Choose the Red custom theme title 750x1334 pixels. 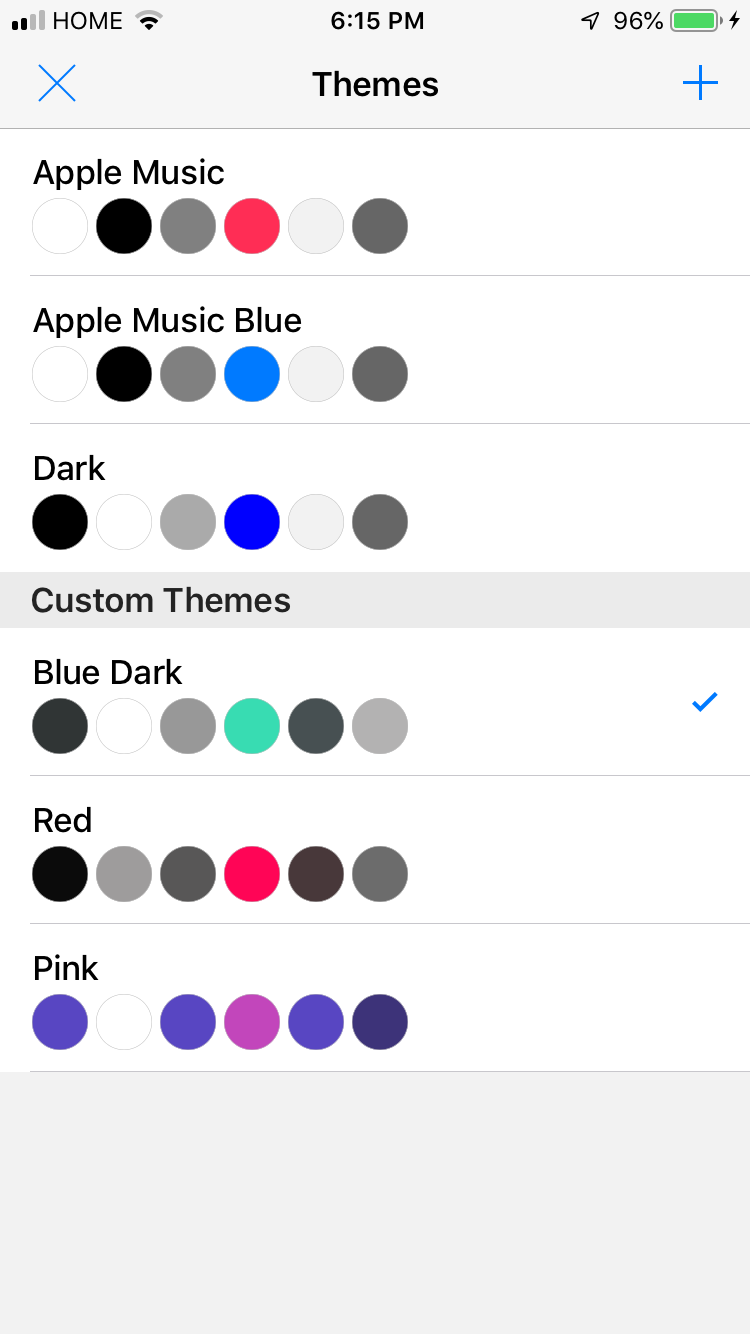click(62, 821)
